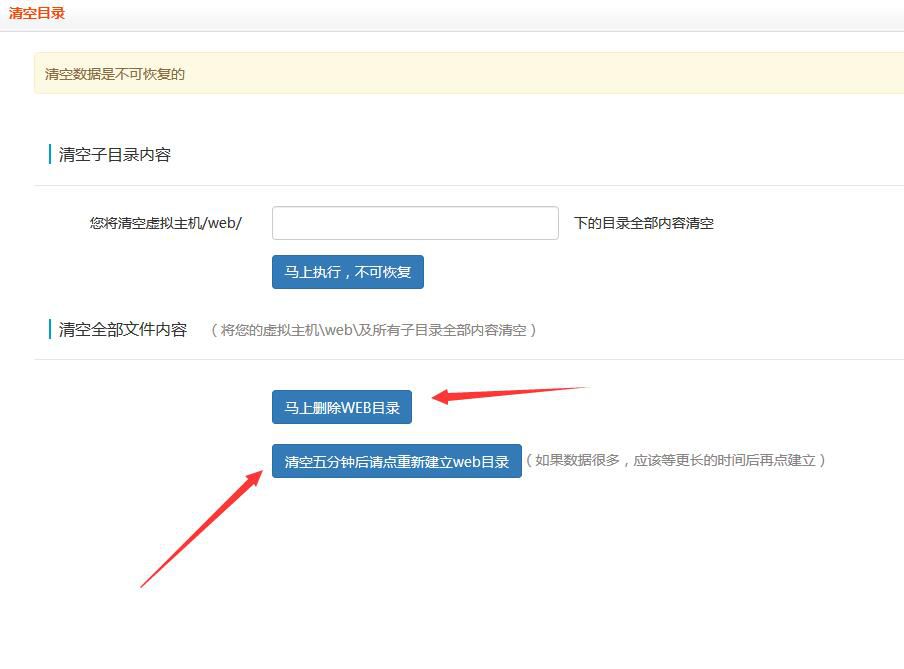Click the 下的目录全部内容清空 text after the input

pos(644,223)
